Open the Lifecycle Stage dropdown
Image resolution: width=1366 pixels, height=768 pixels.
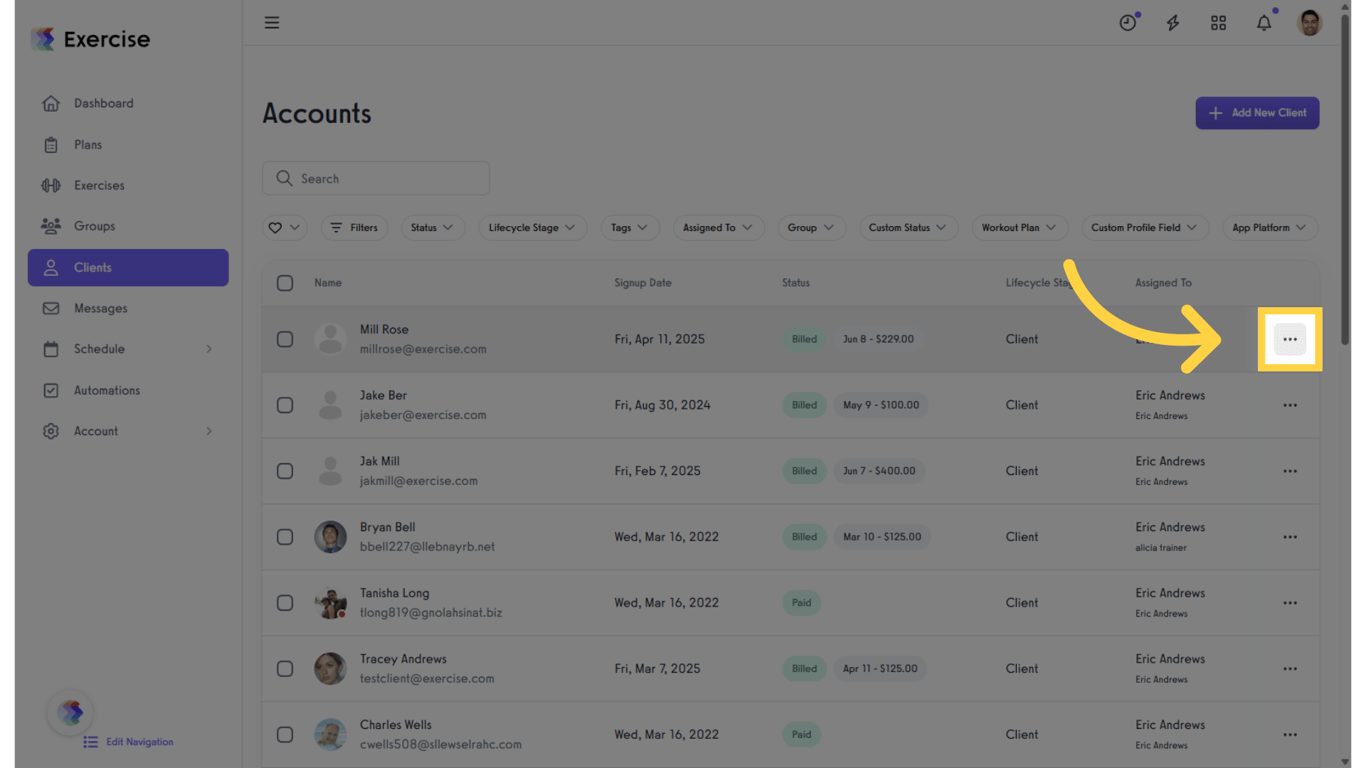tap(532, 228)
